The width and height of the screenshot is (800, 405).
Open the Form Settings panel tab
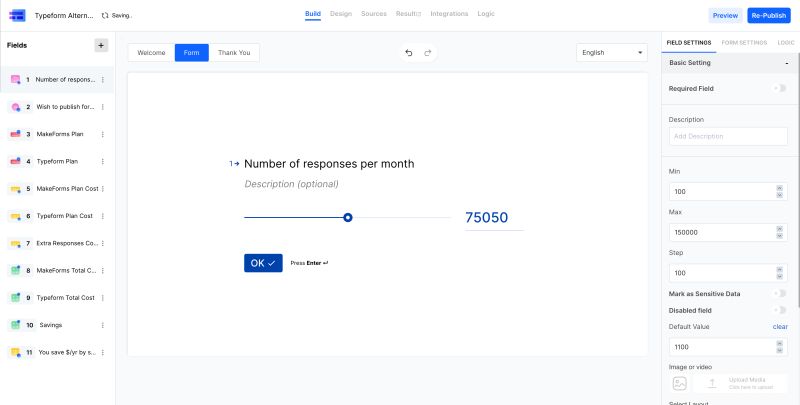(x=744, y=43)
